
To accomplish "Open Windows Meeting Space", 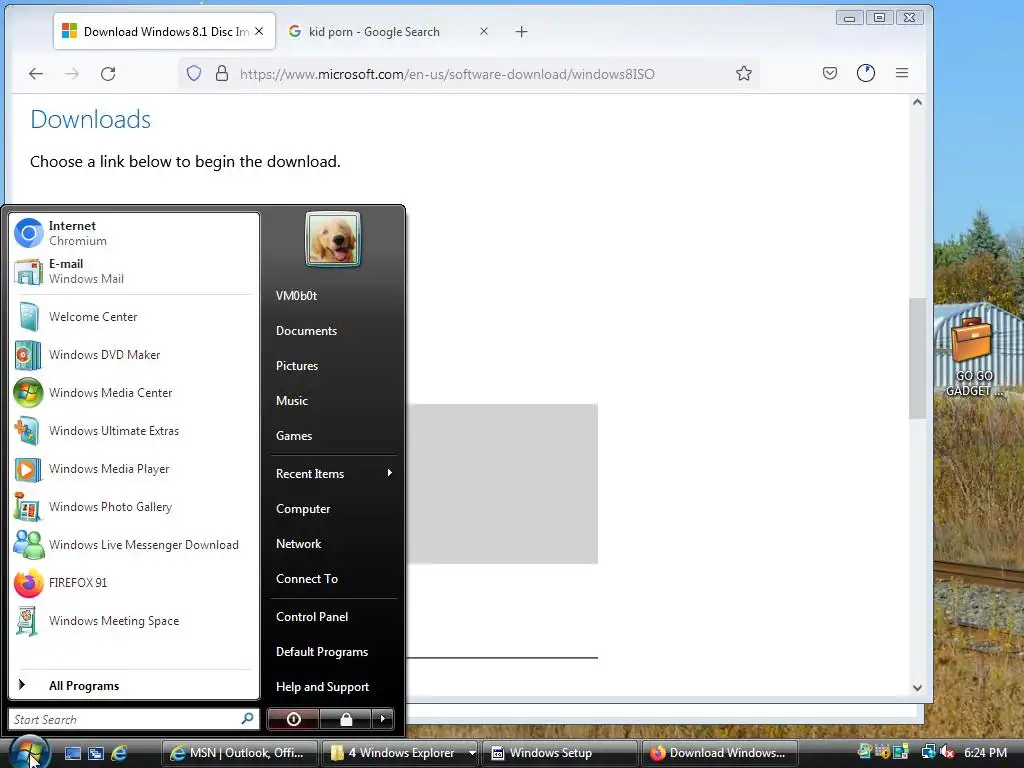I will pyautogui.click(x=134, y=620).
